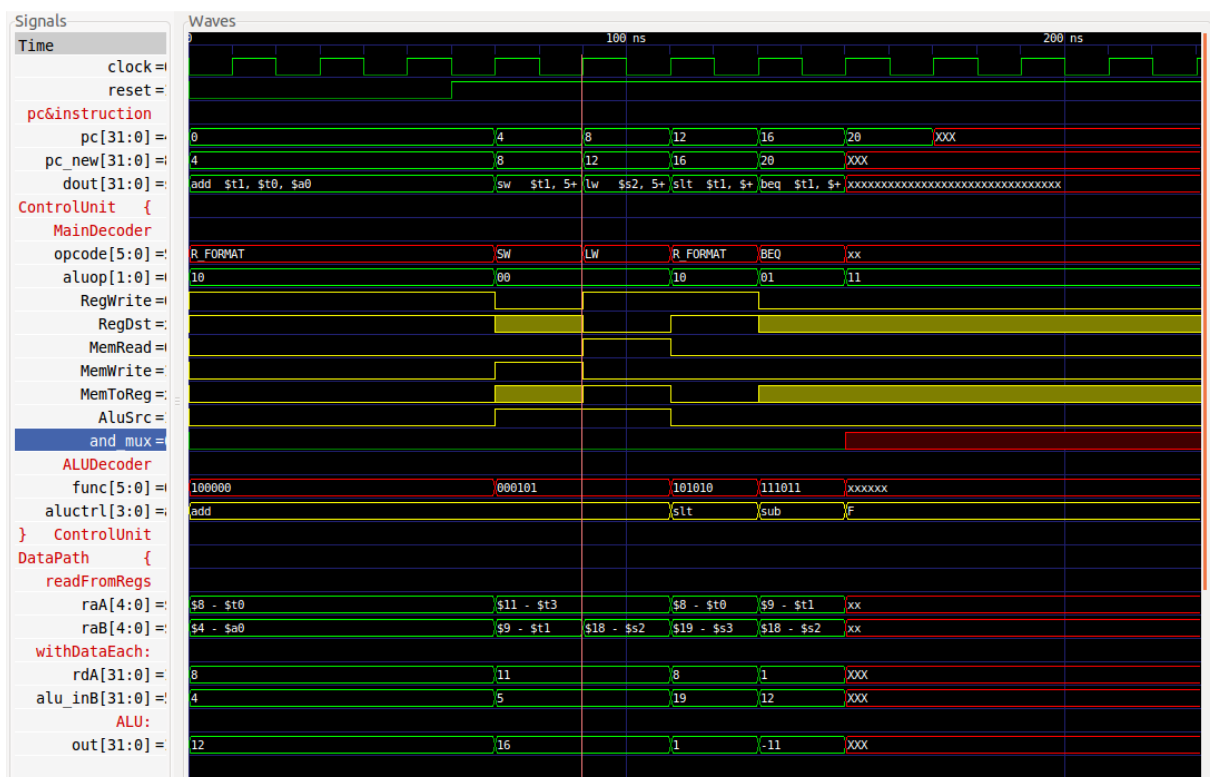1212x780 pixels.
Task: Click the red and_mux undefined wave segment
Action: click(1022, 441)
